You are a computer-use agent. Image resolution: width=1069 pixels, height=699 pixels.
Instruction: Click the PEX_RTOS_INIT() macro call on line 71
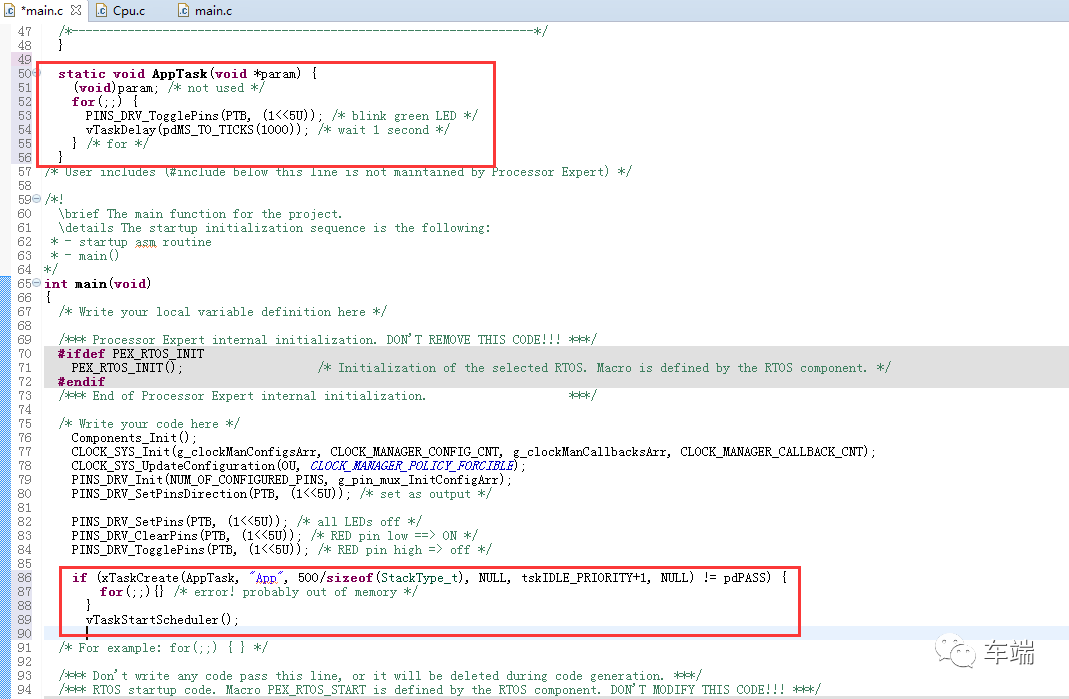point(126,368)
